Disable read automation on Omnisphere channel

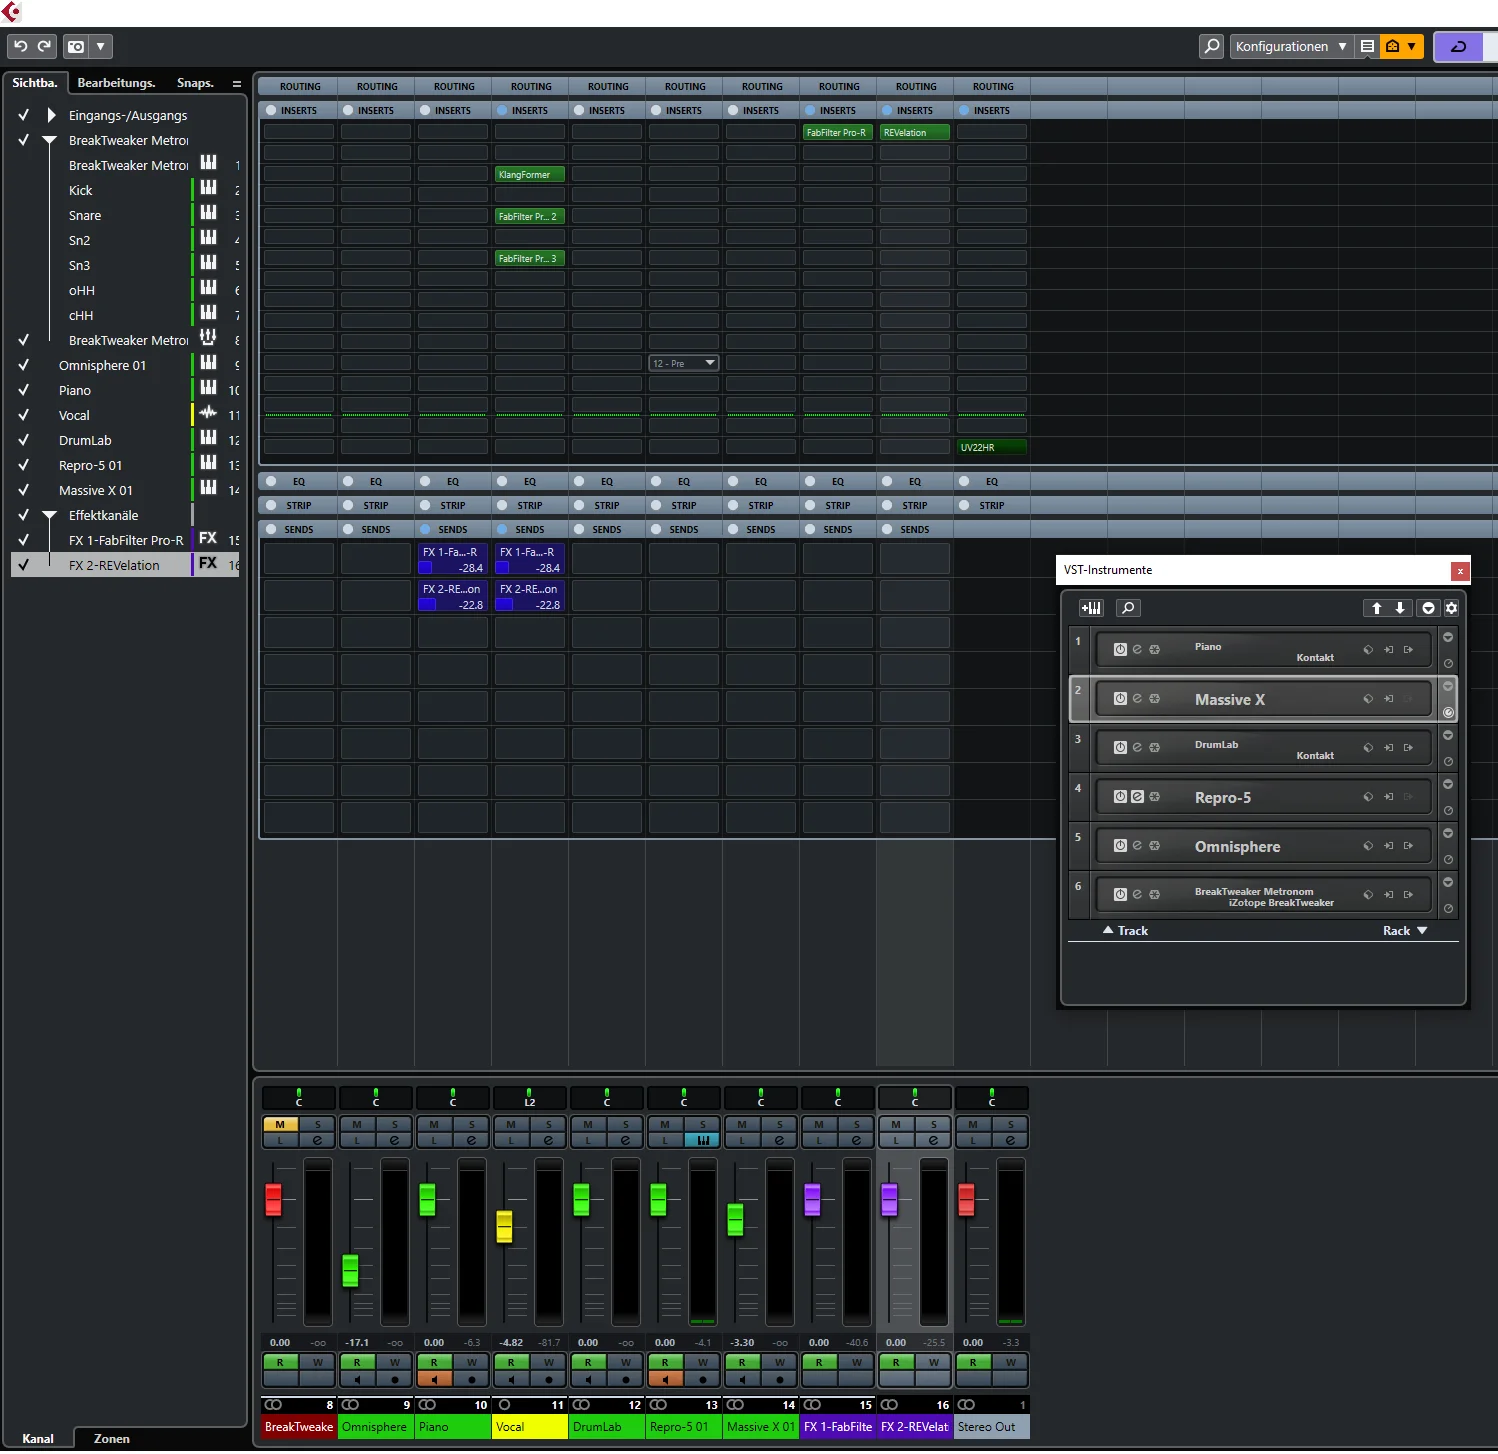tap(357, 1362)
